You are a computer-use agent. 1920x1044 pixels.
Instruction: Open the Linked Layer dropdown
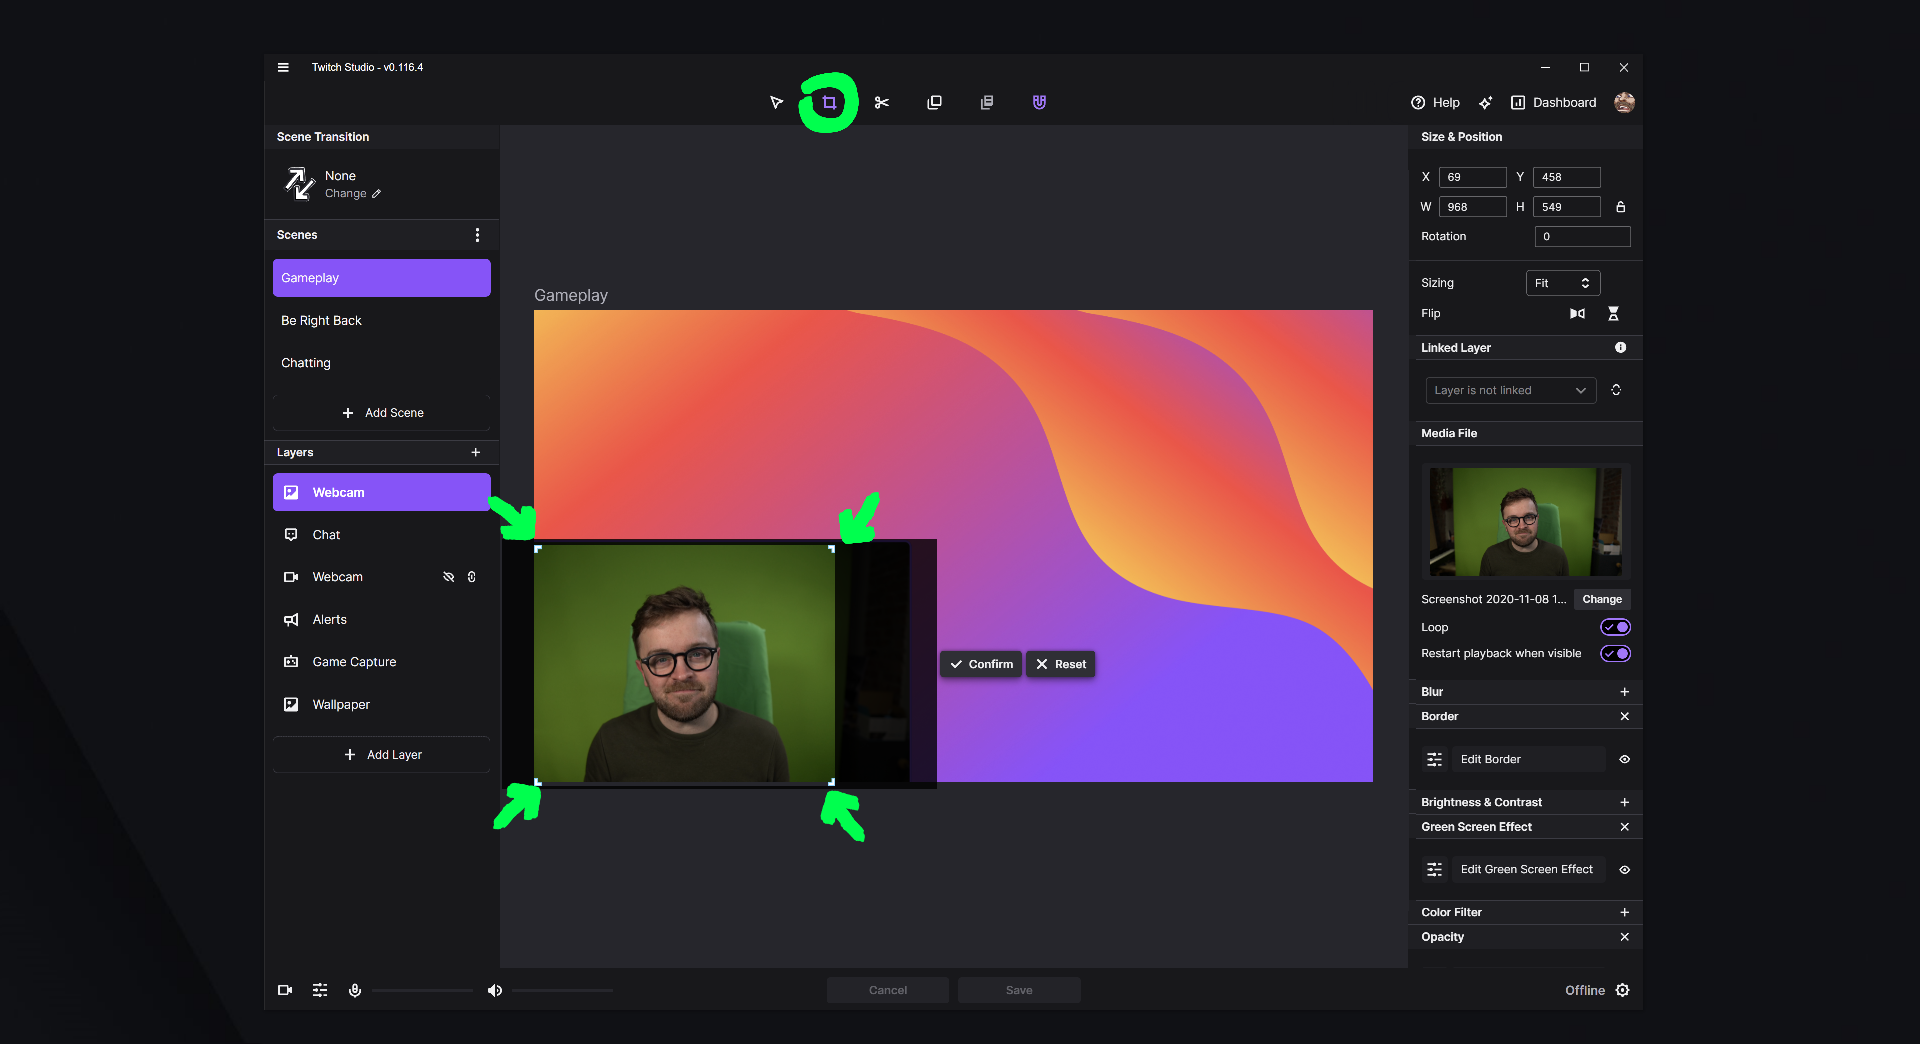pos(1510,391)
